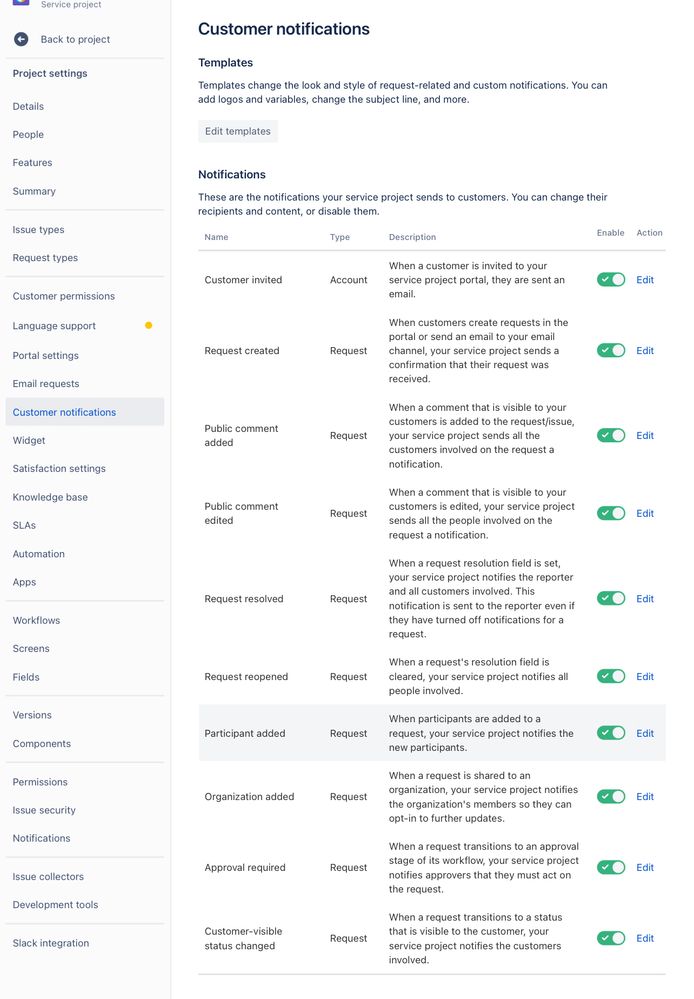
Task: Open Issue collectors in sidebar
Action: tap(48, 877)
